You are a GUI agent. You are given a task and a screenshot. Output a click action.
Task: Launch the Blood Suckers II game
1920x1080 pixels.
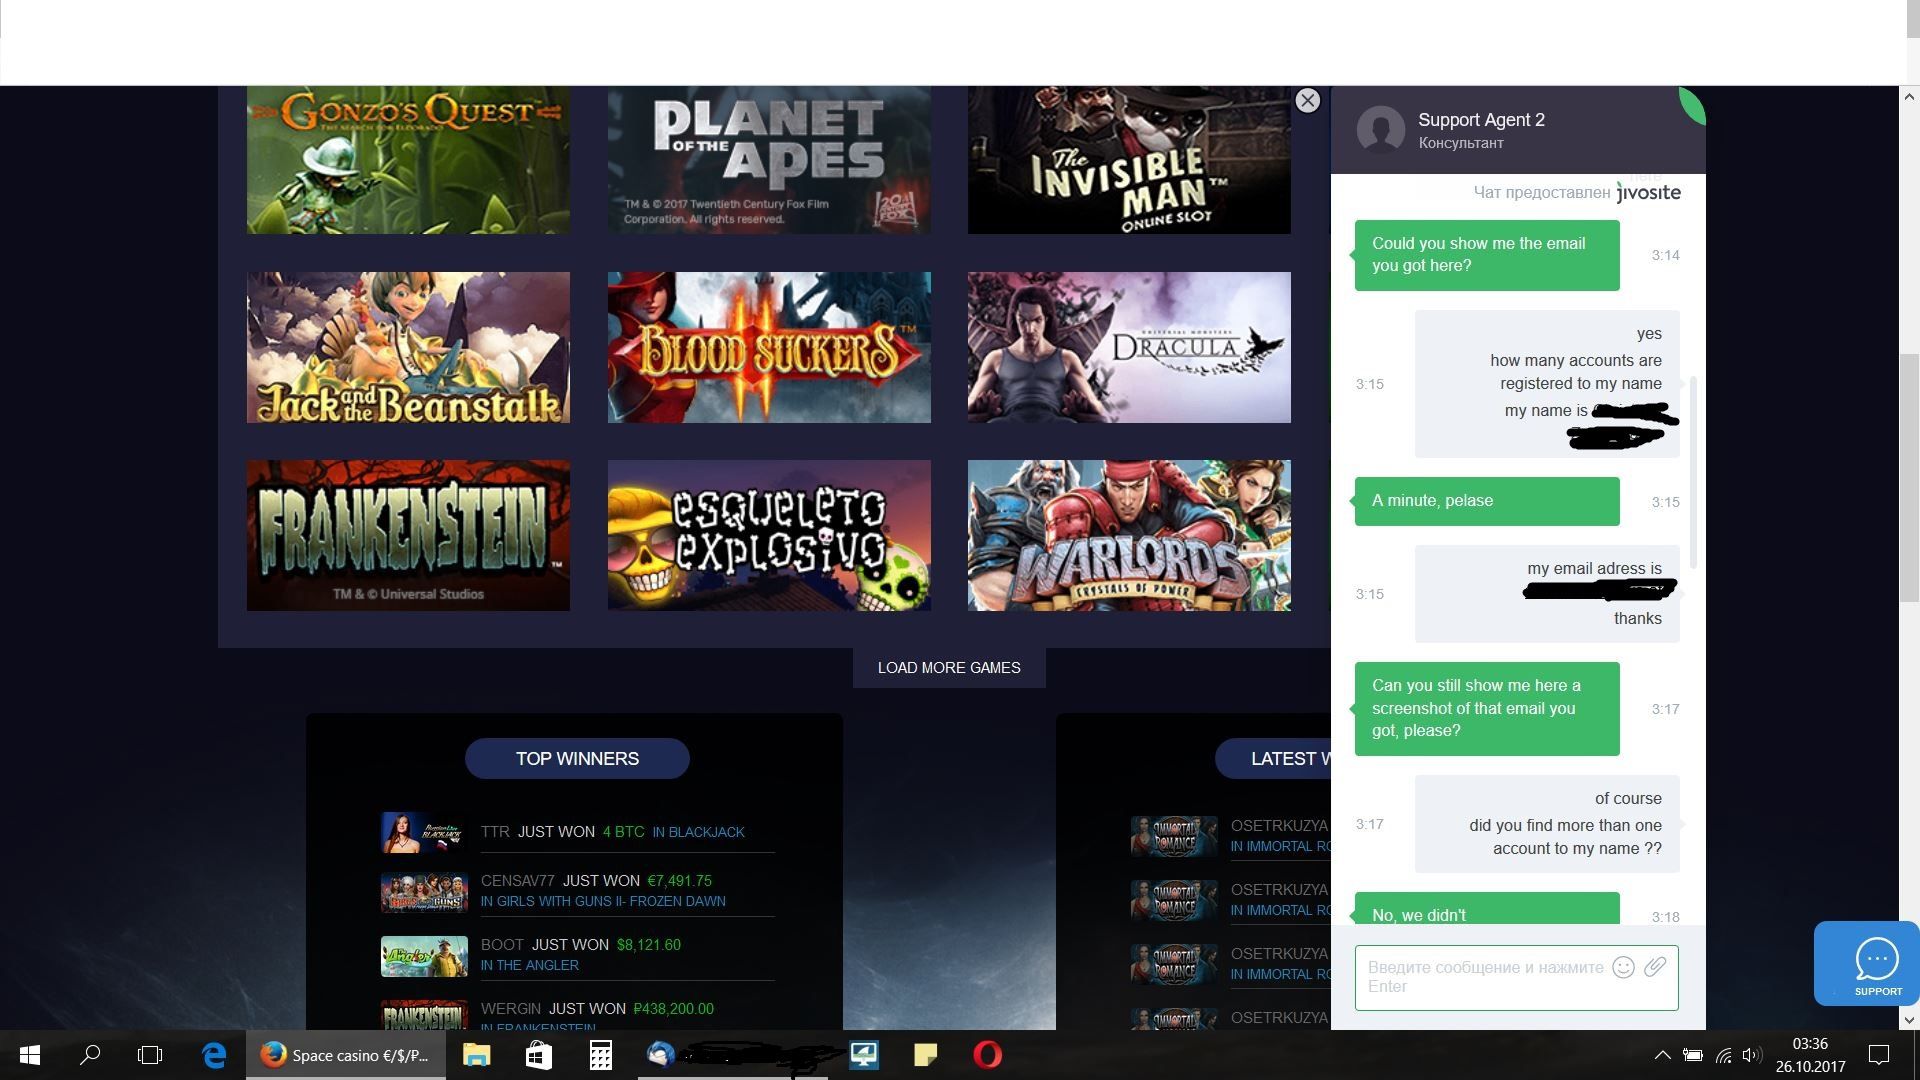point(769,347)
